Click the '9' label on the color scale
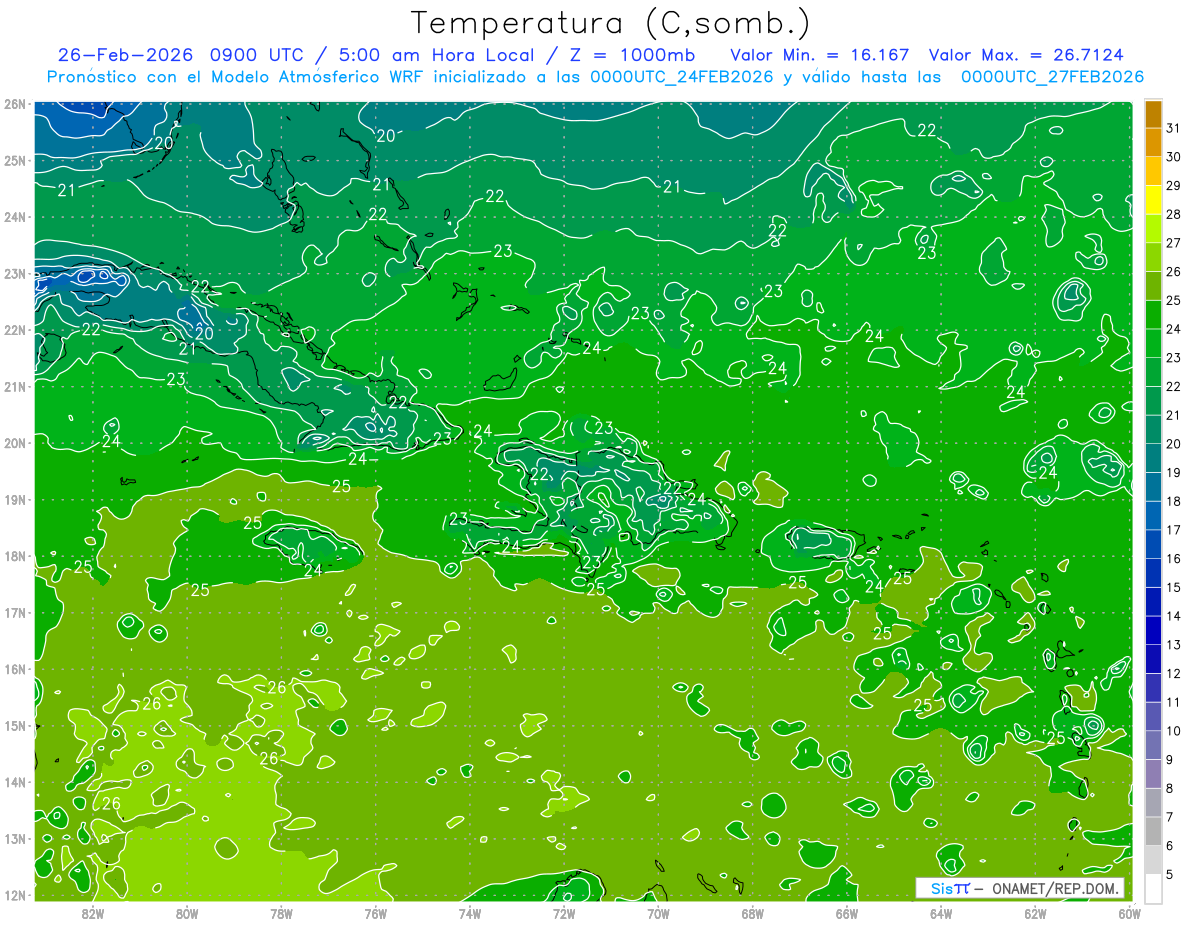Screen dimensions: 1200x927 1170,760
